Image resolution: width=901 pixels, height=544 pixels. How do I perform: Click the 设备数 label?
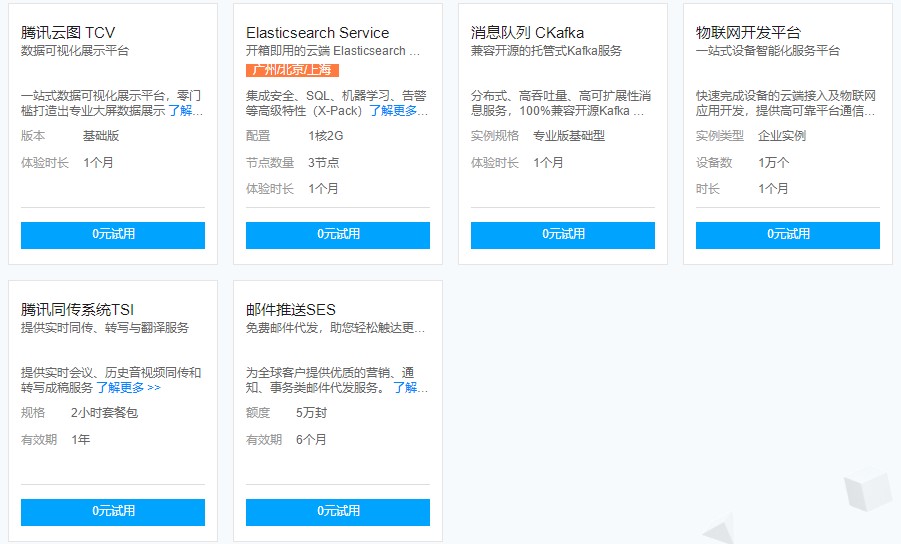(714, 163)
